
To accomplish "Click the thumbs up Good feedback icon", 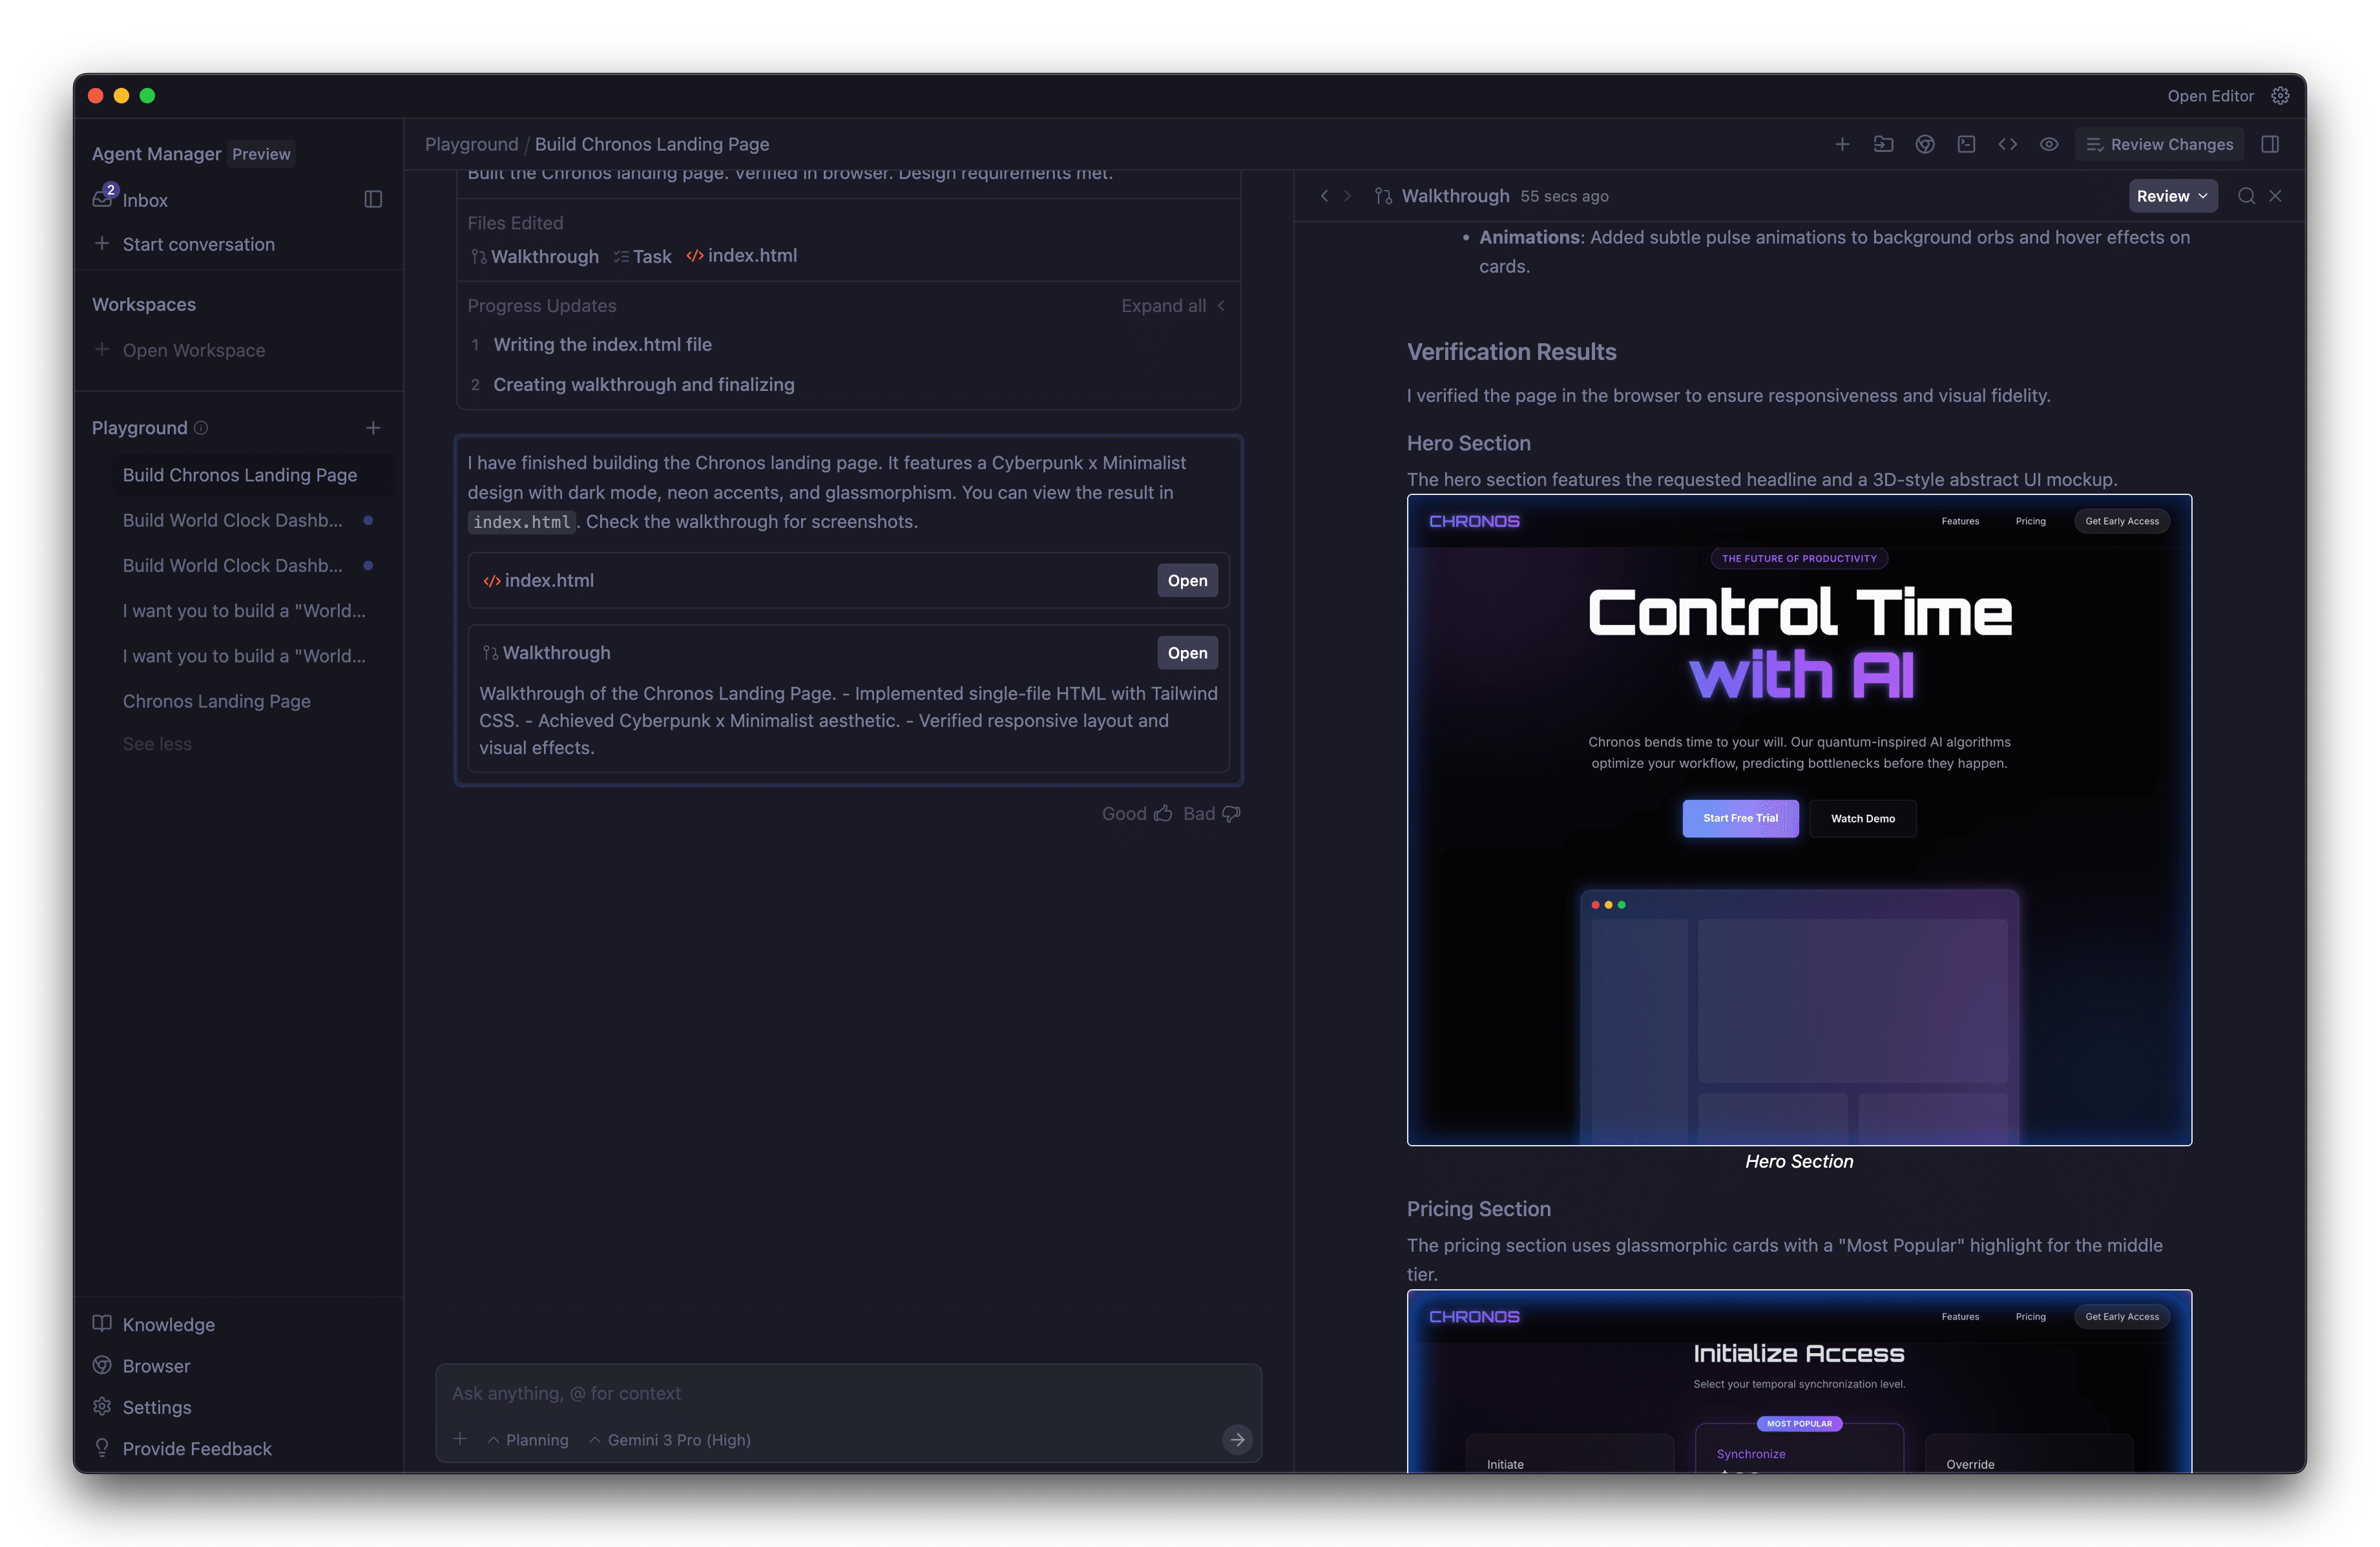I will coord(1163,814).
